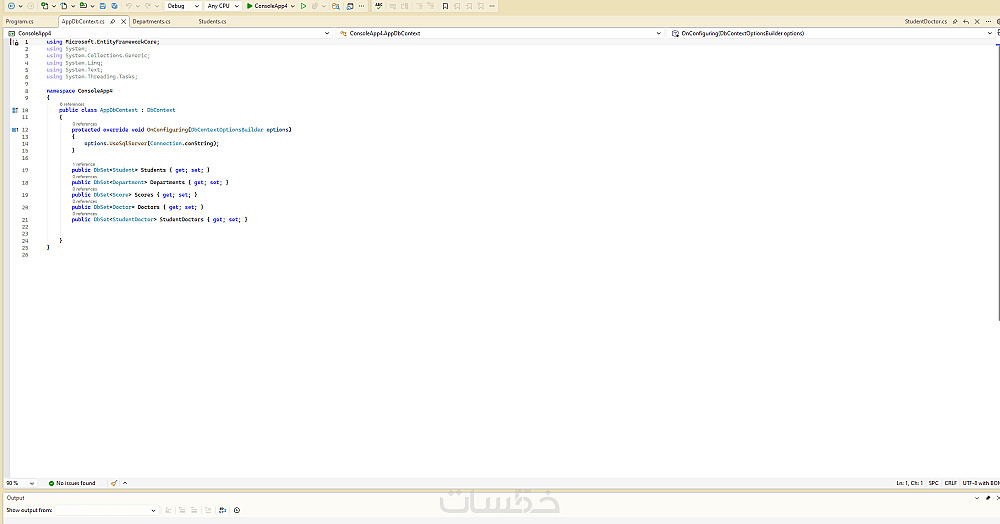Click Microsoft.EntityFrameworkCore using line
This screenshot has height=524, width=1000.
tap(103, 42)
